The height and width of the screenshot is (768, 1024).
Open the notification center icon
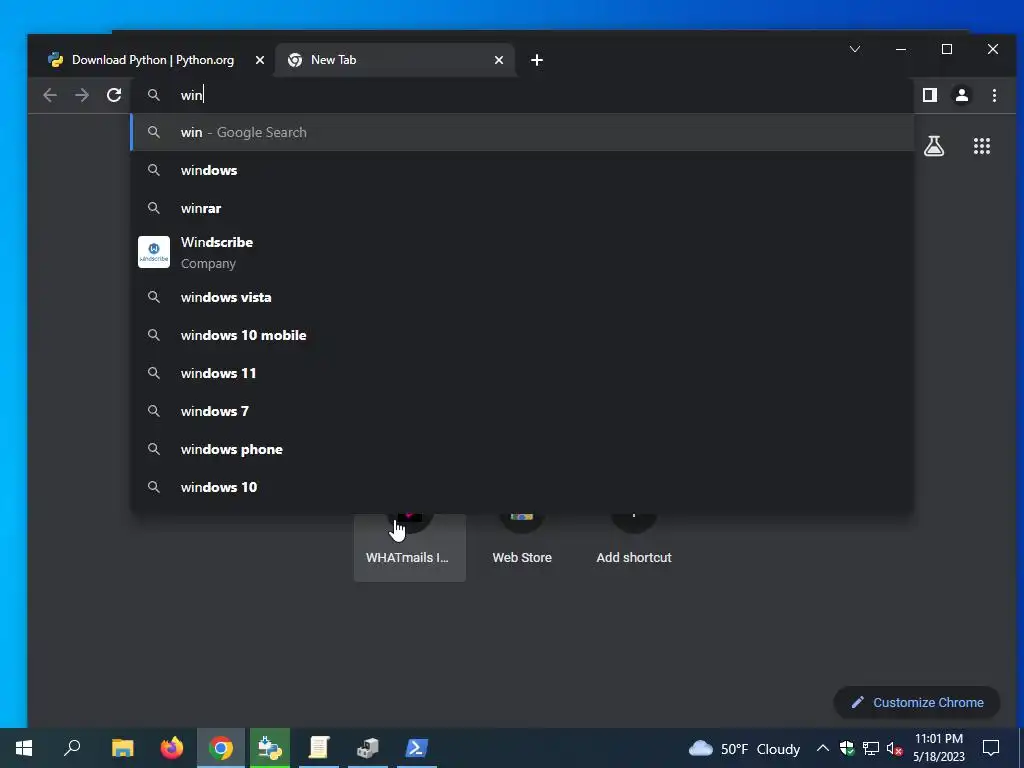(991, 748)
